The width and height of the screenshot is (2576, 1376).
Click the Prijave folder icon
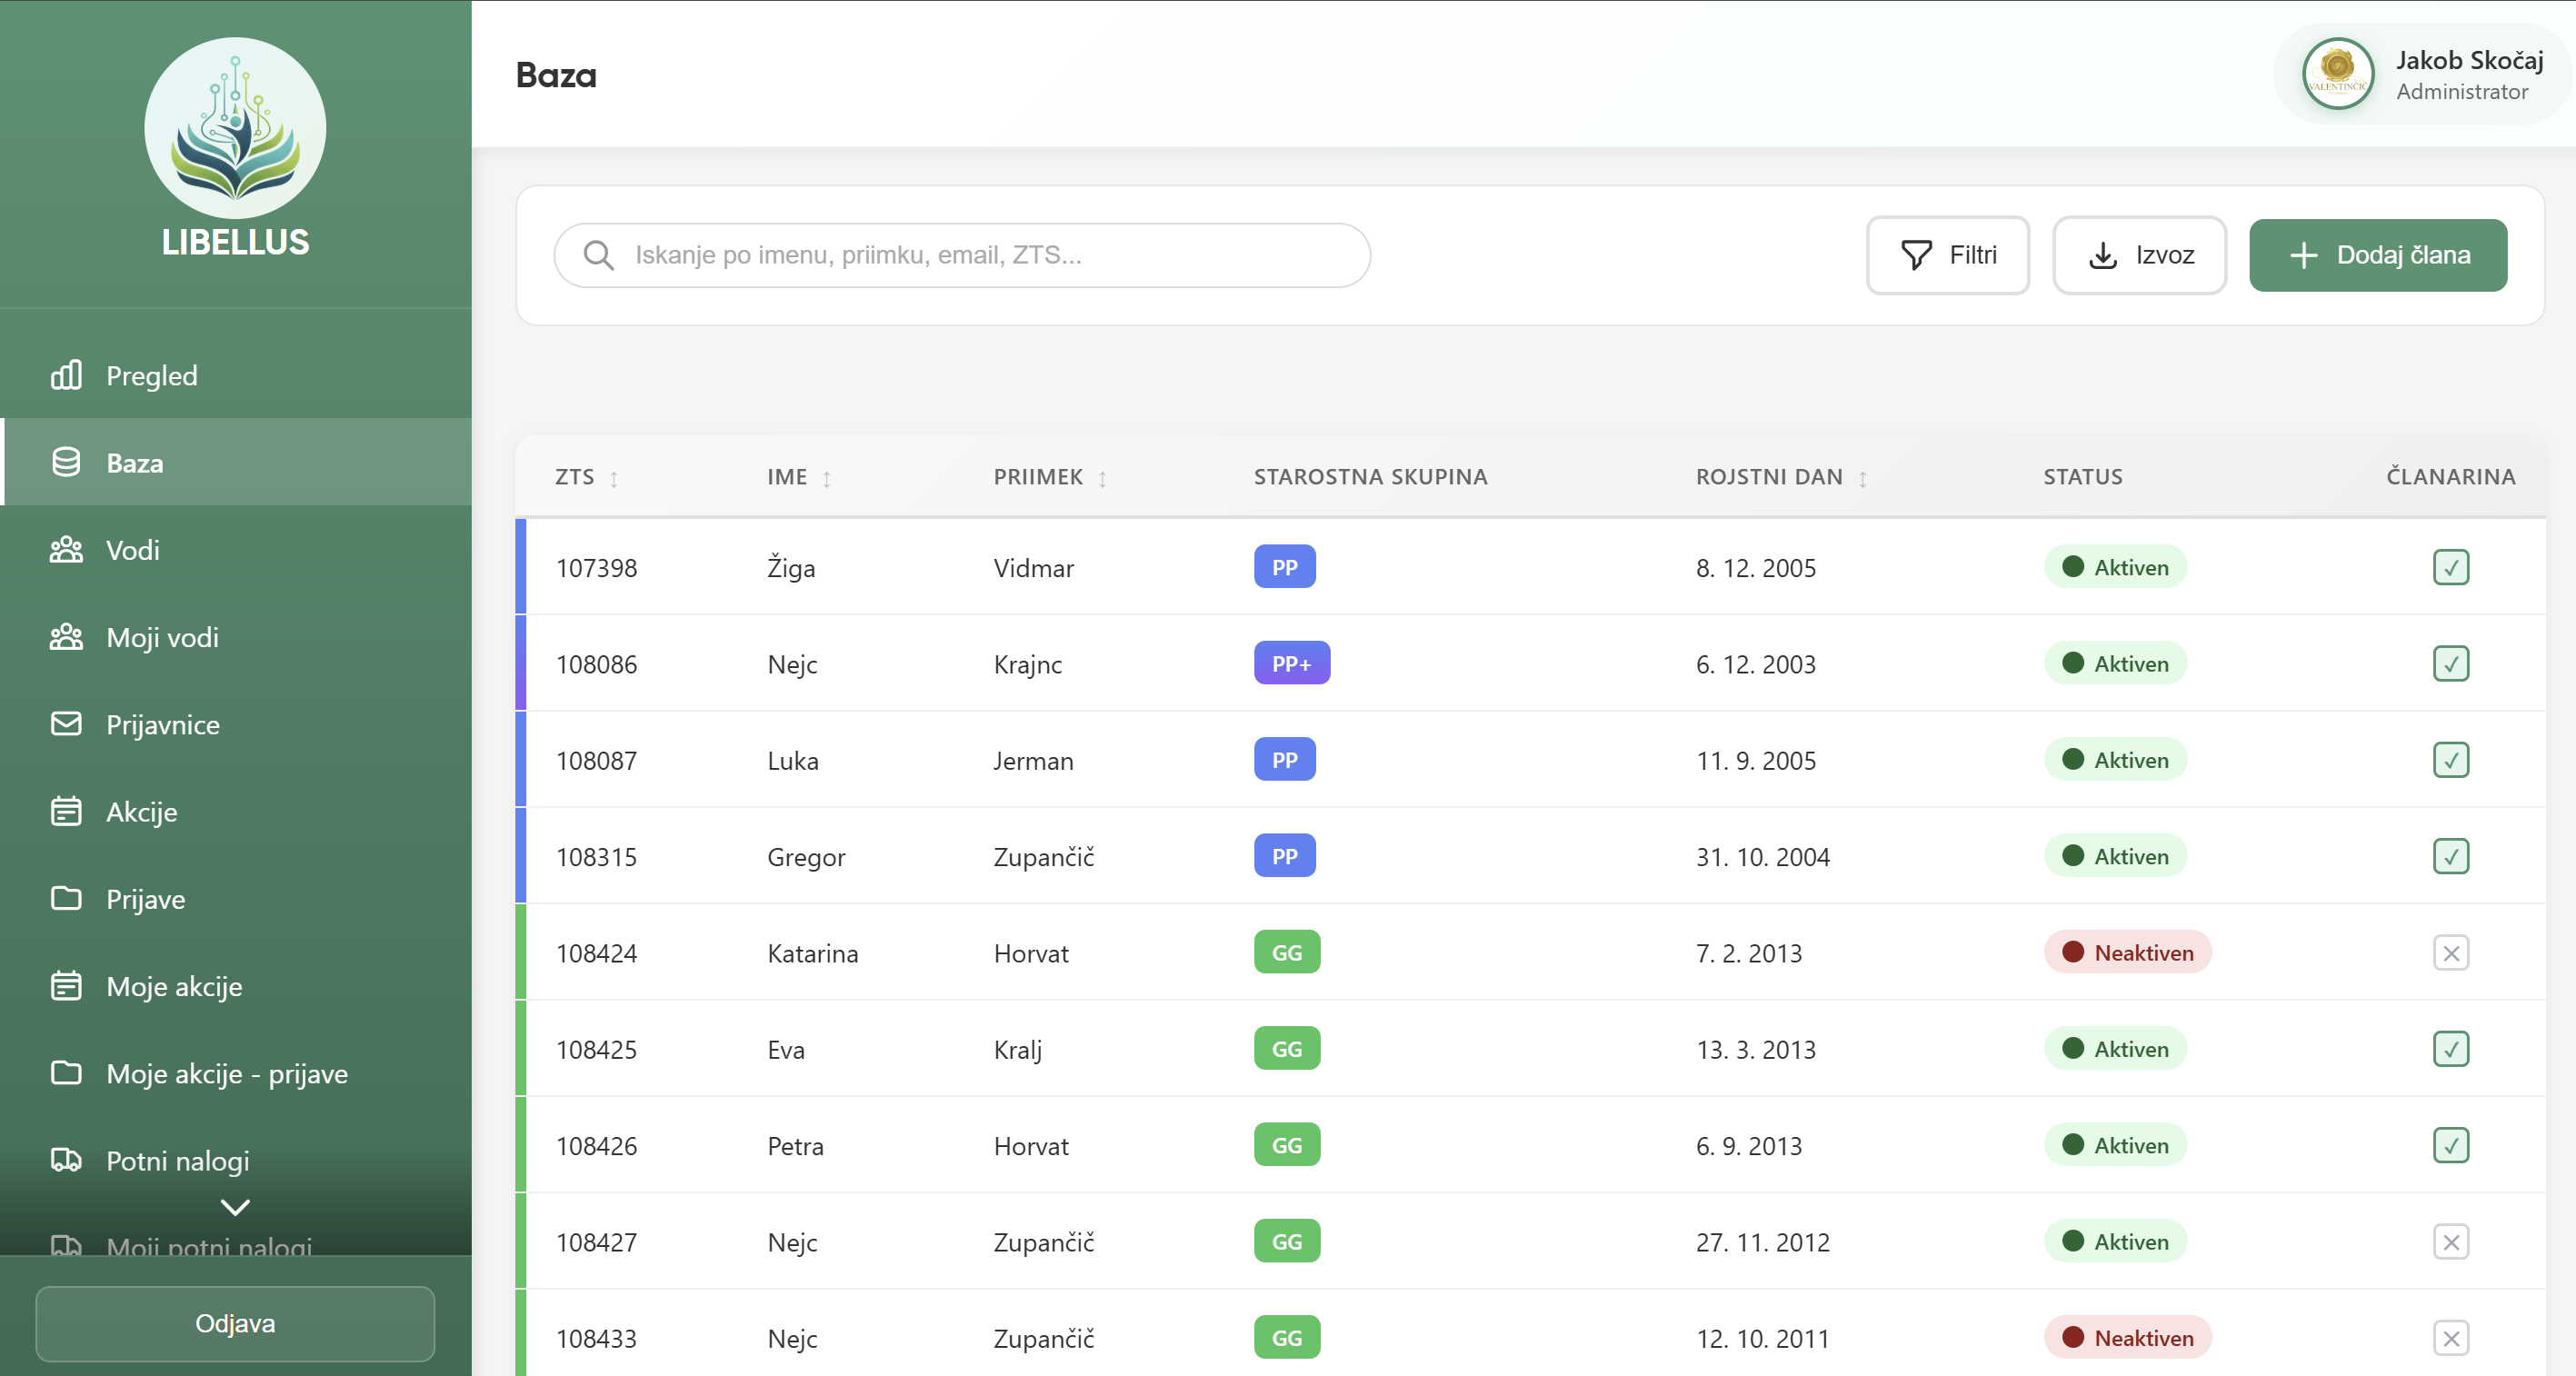66,898
